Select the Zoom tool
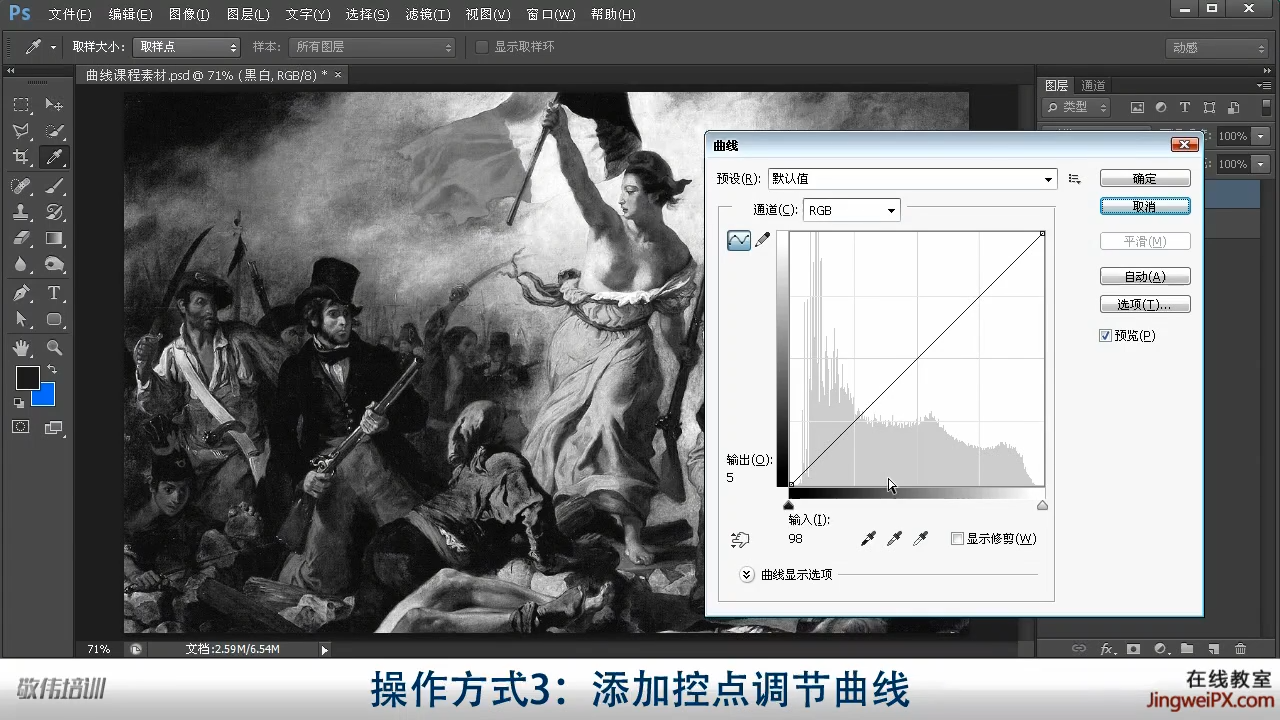1280x720 pixels. [54, 348]
